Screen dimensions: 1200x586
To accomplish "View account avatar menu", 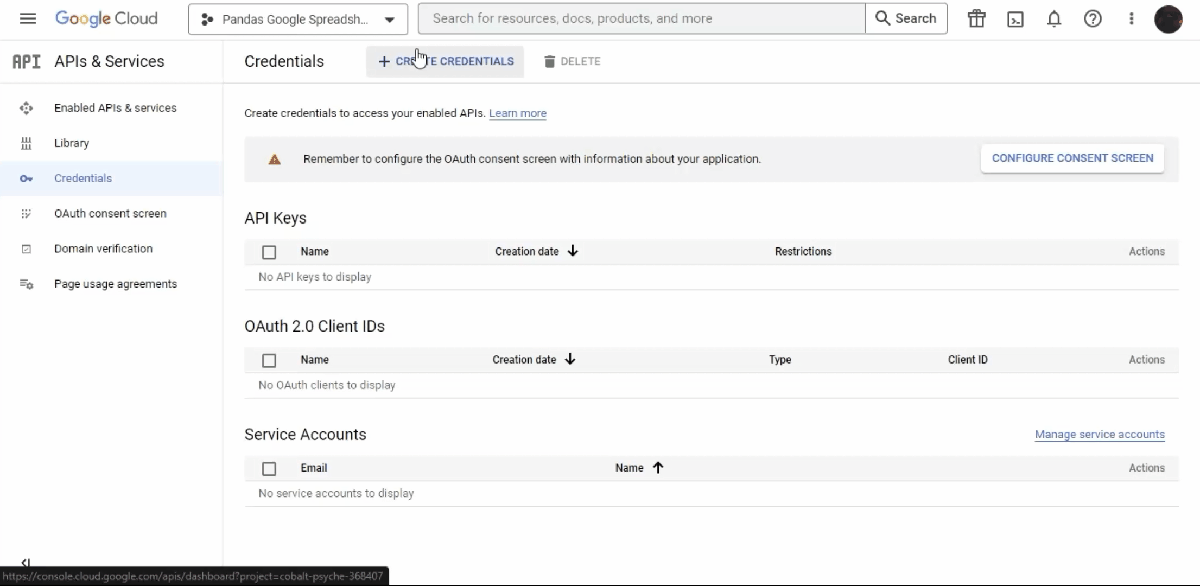I will coord(1169,18).
